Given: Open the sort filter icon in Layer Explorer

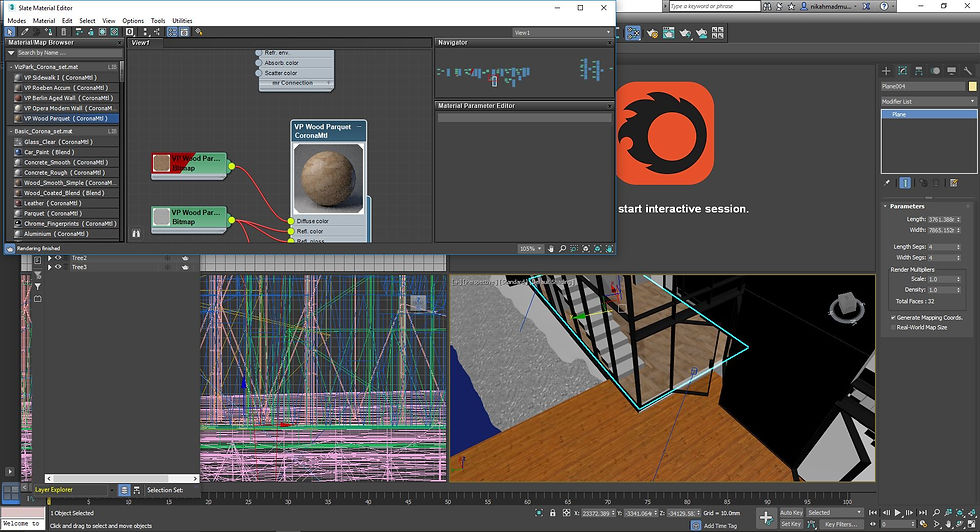Looking at the screenshot, I should (38, 286).
